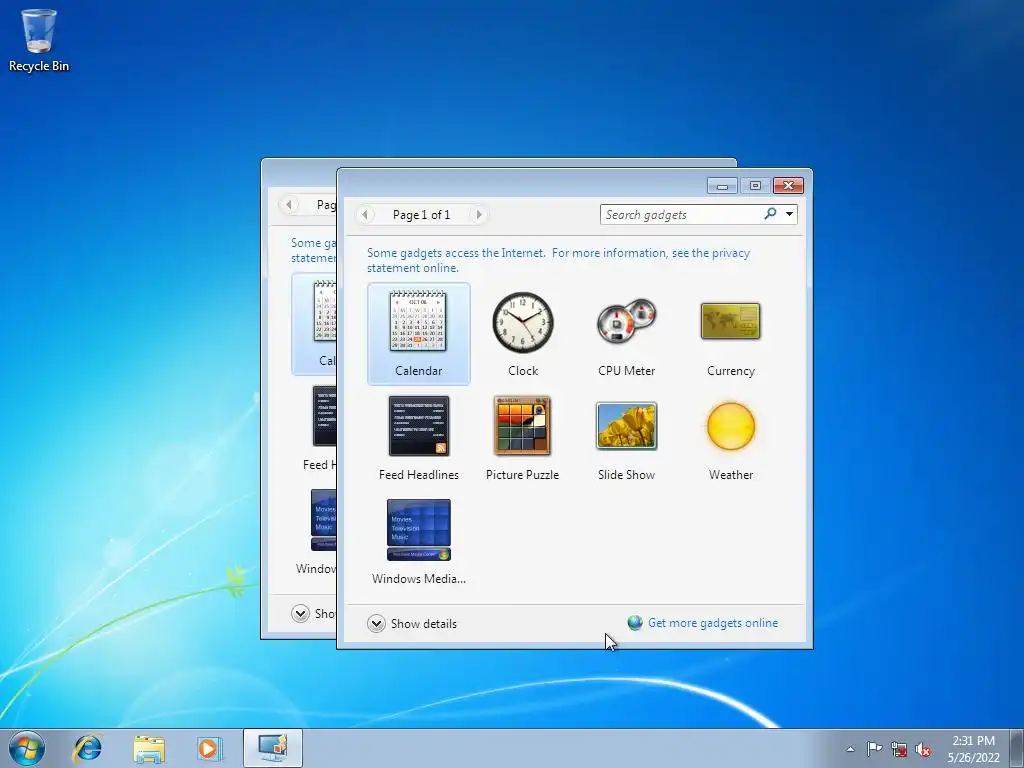The image size is (1024, 768).
Task: Close the front gadget gallery window
Action: pos(788,186)
